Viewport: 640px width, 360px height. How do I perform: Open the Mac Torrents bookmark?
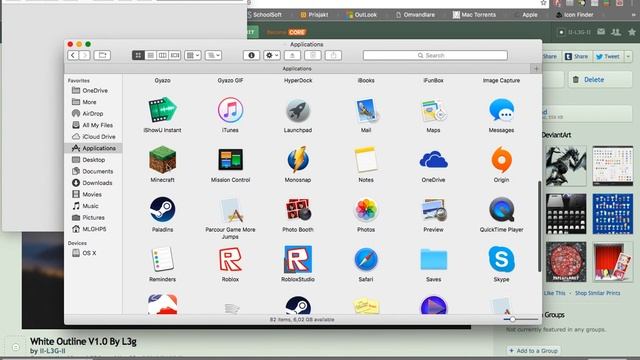(x=474, y=15)
